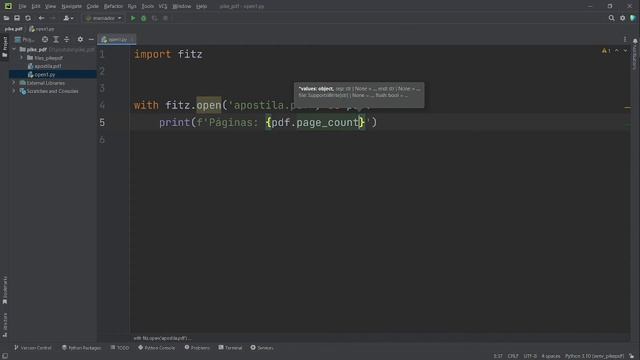
Task: Toggle the Structure side tab
Action: (4, 325)
